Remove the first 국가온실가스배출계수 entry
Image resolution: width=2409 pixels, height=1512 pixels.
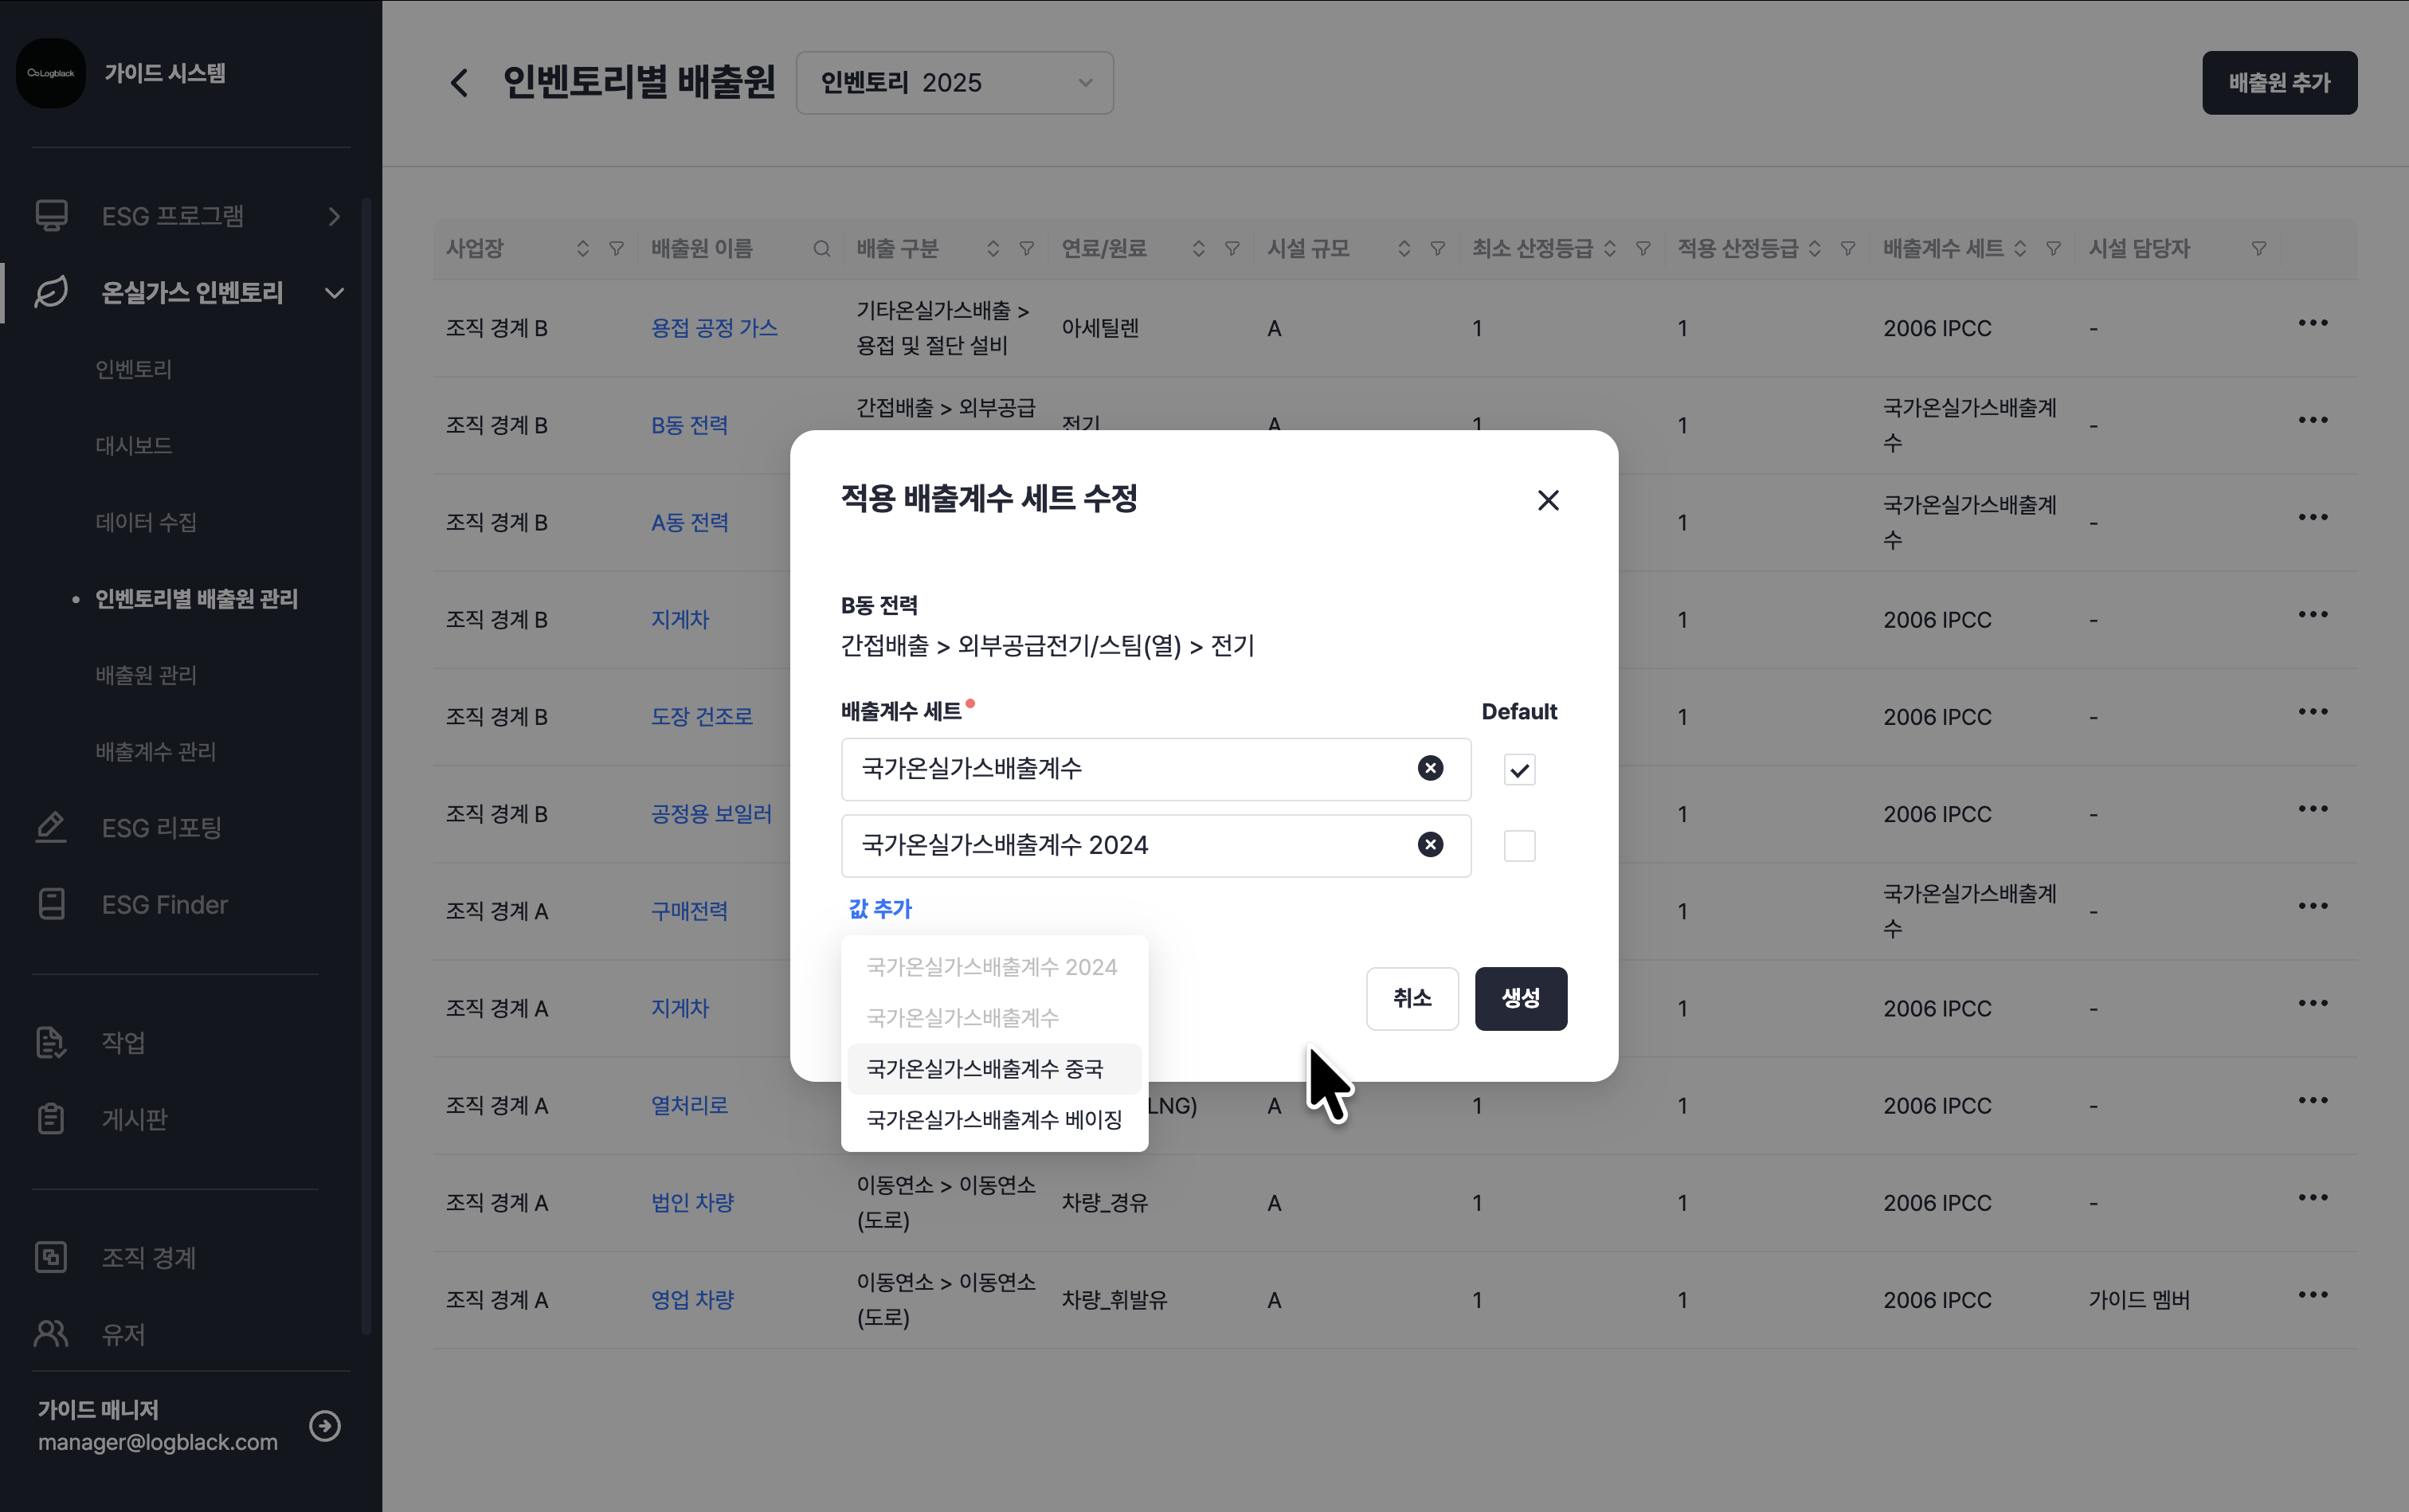pyautogui.click(x=1430, y=768)
